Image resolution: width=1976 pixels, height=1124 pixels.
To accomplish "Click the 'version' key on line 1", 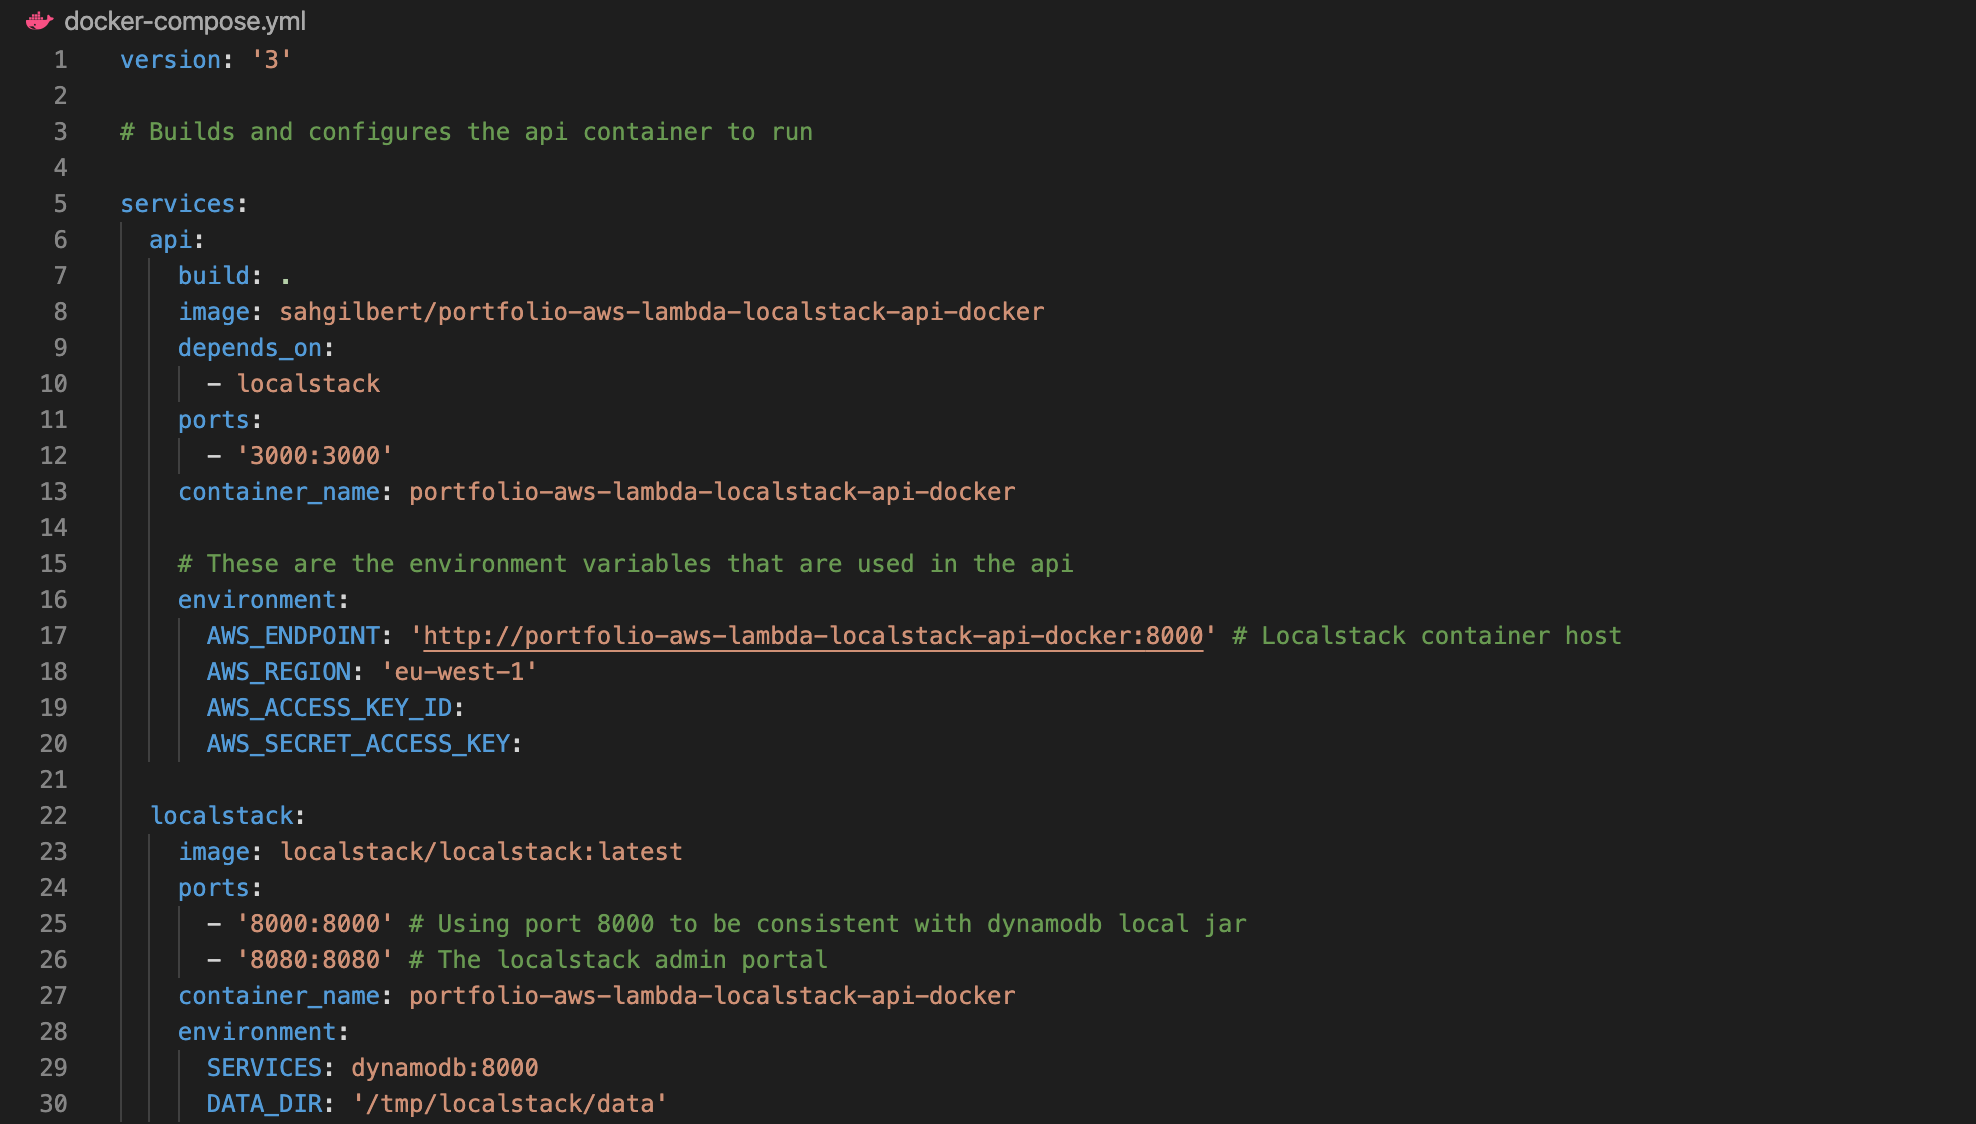I will pyautogui.click(x=170, y=60).
